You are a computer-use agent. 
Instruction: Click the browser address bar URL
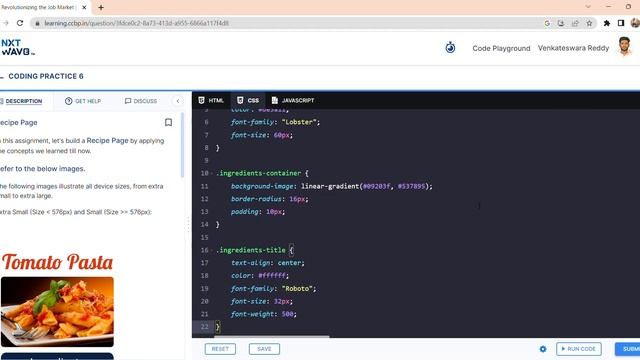tap(136, 23)
